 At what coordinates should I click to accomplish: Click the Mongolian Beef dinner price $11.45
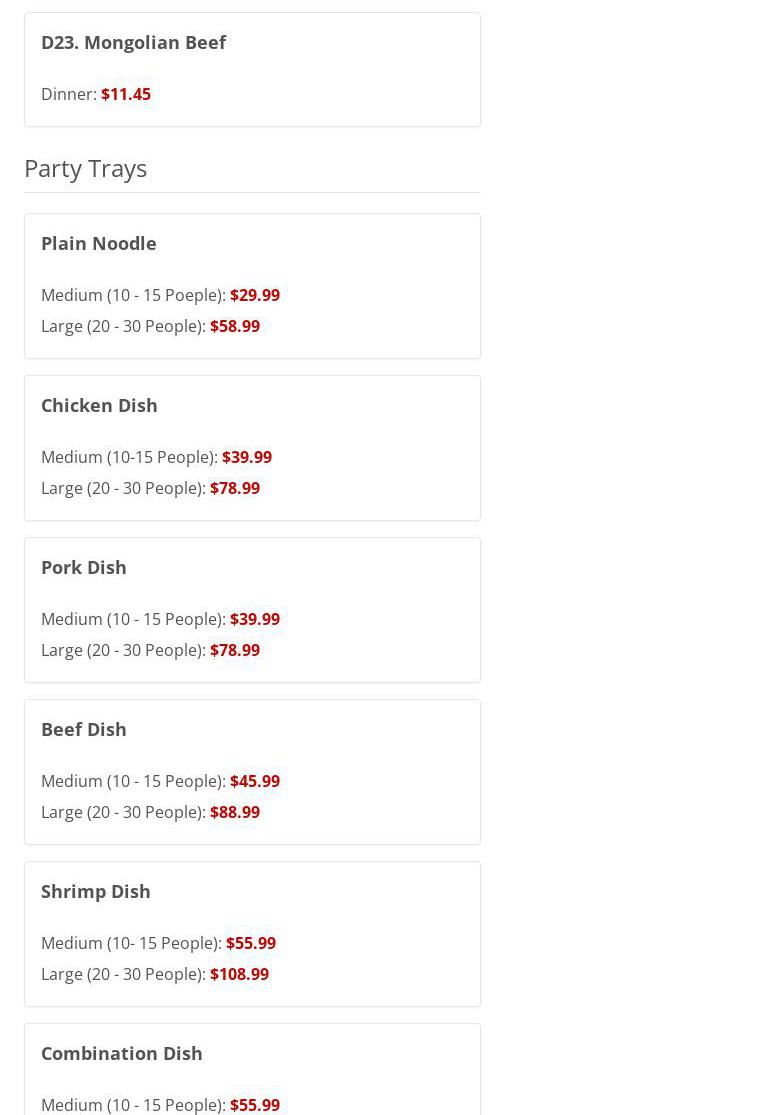click(x=126, y=94)
